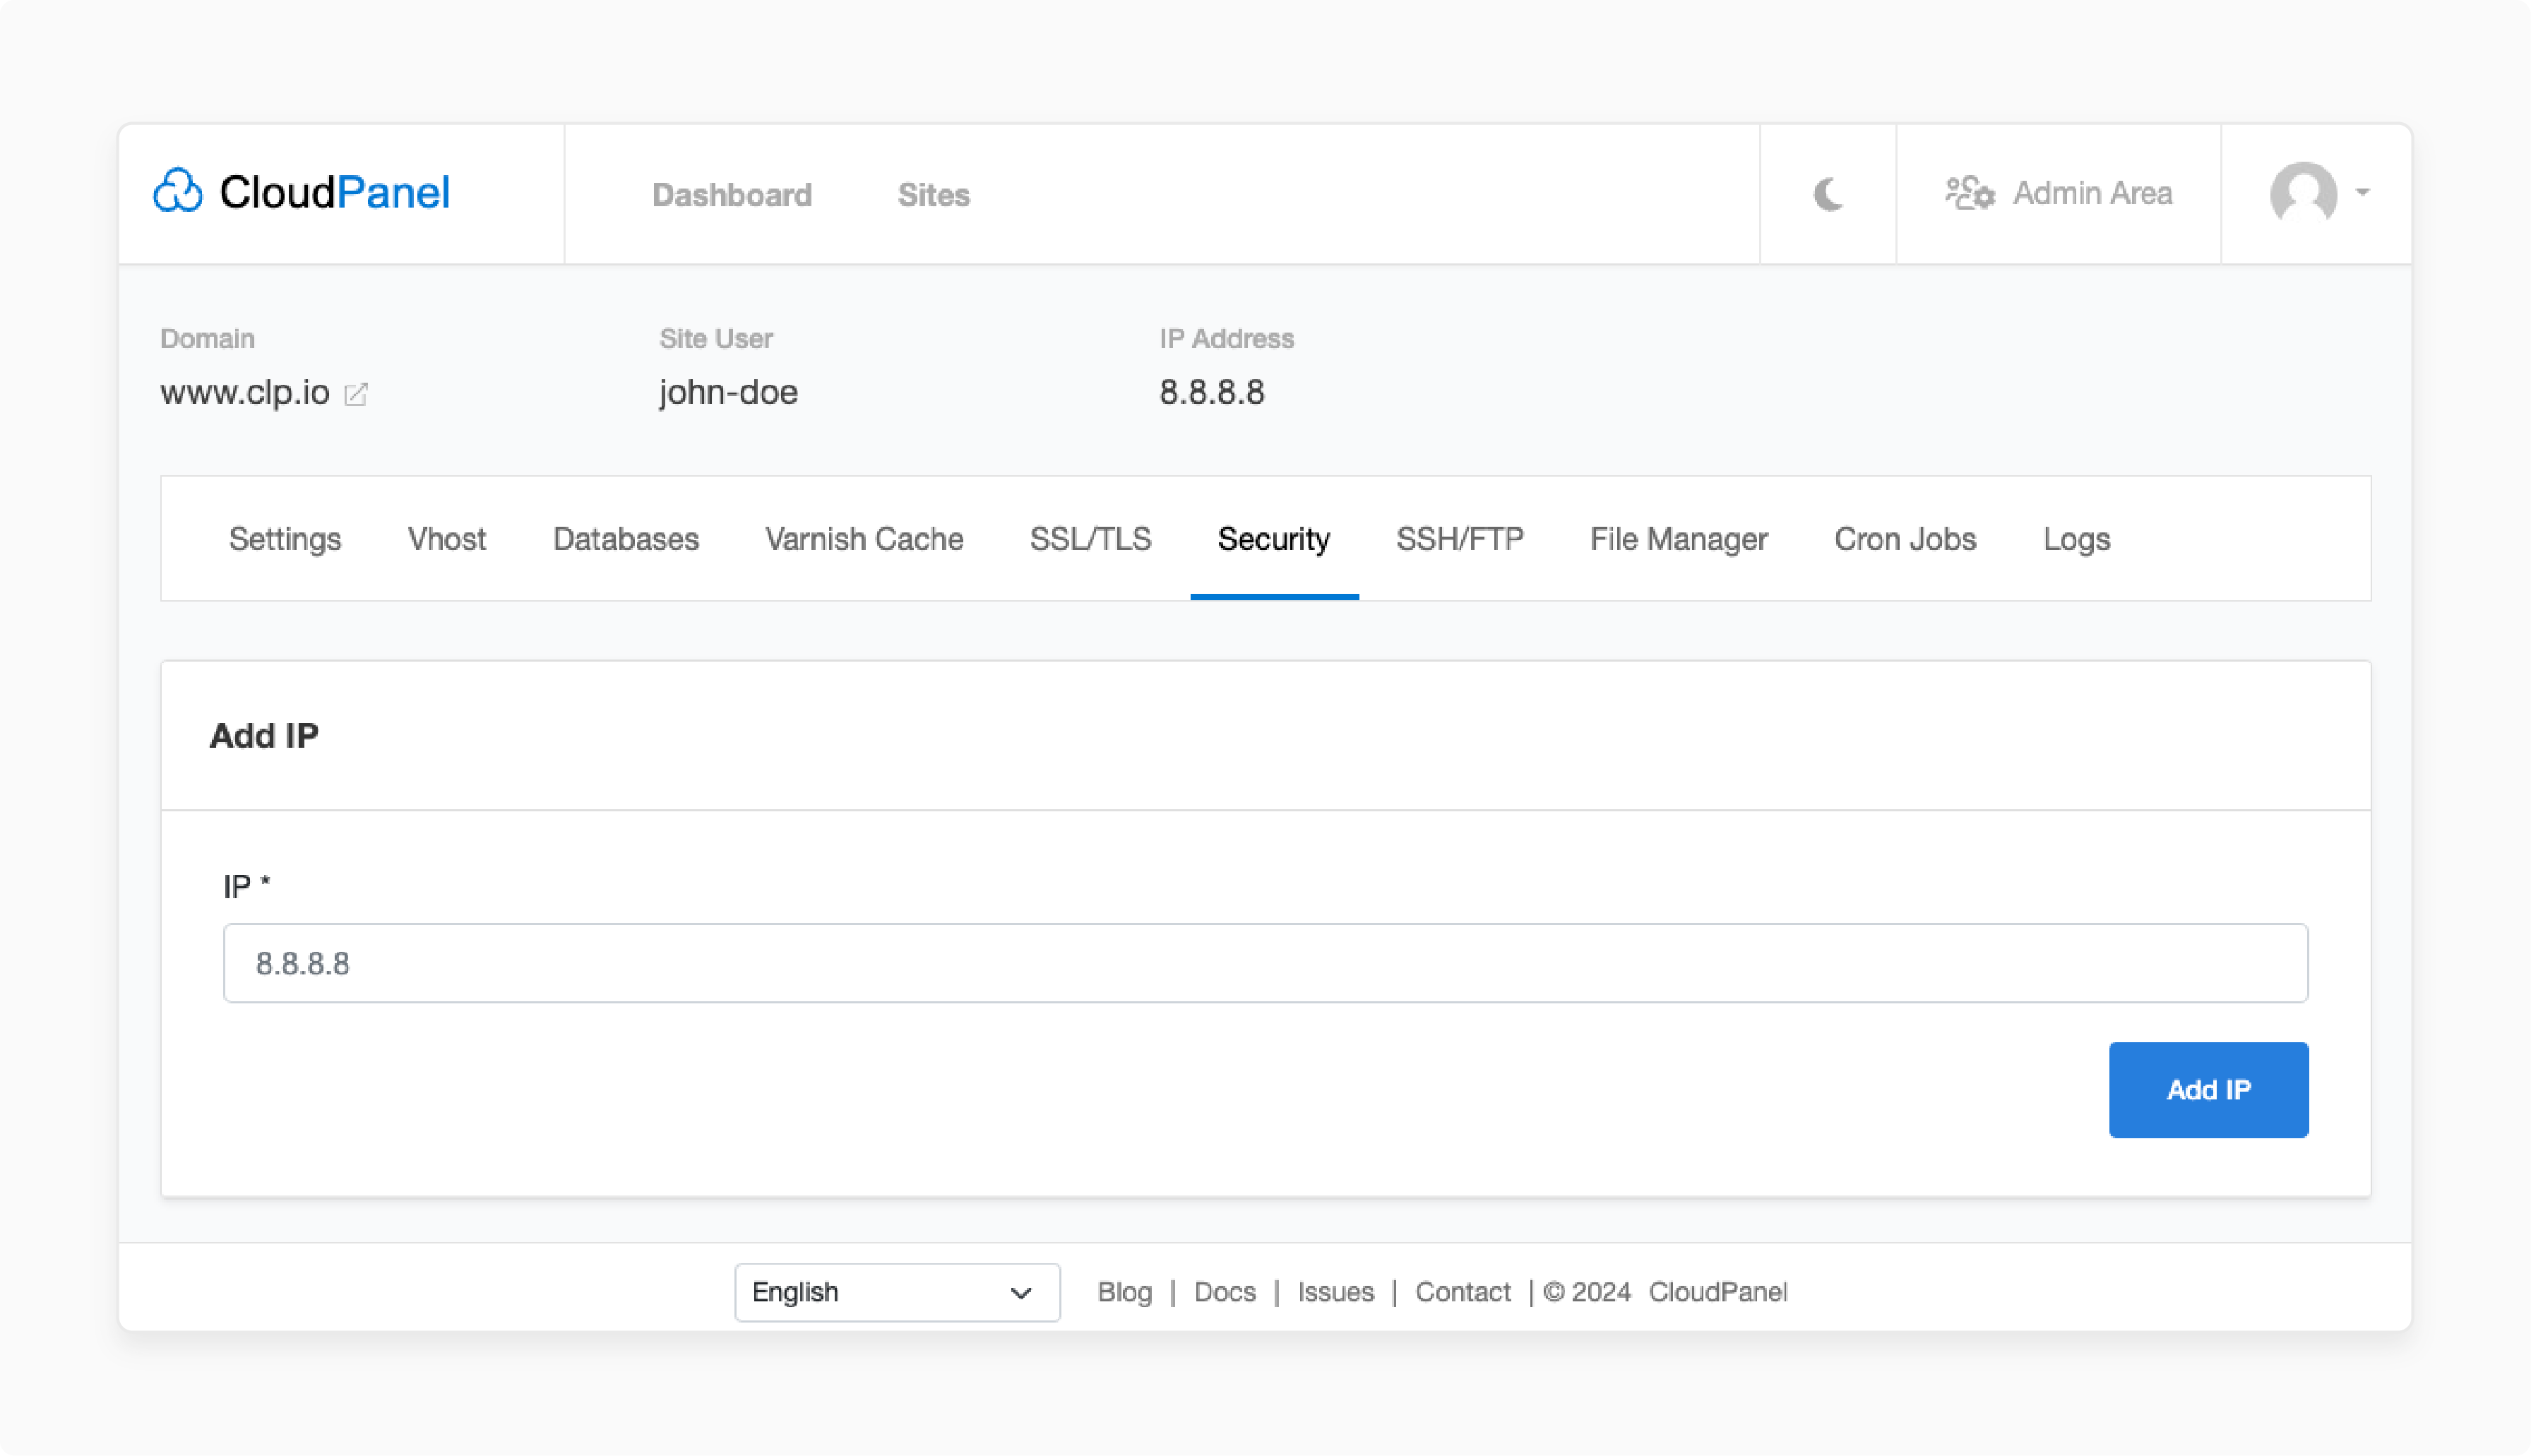Switch to the Settings tab

pyautogui.click(x=285, y=539)
